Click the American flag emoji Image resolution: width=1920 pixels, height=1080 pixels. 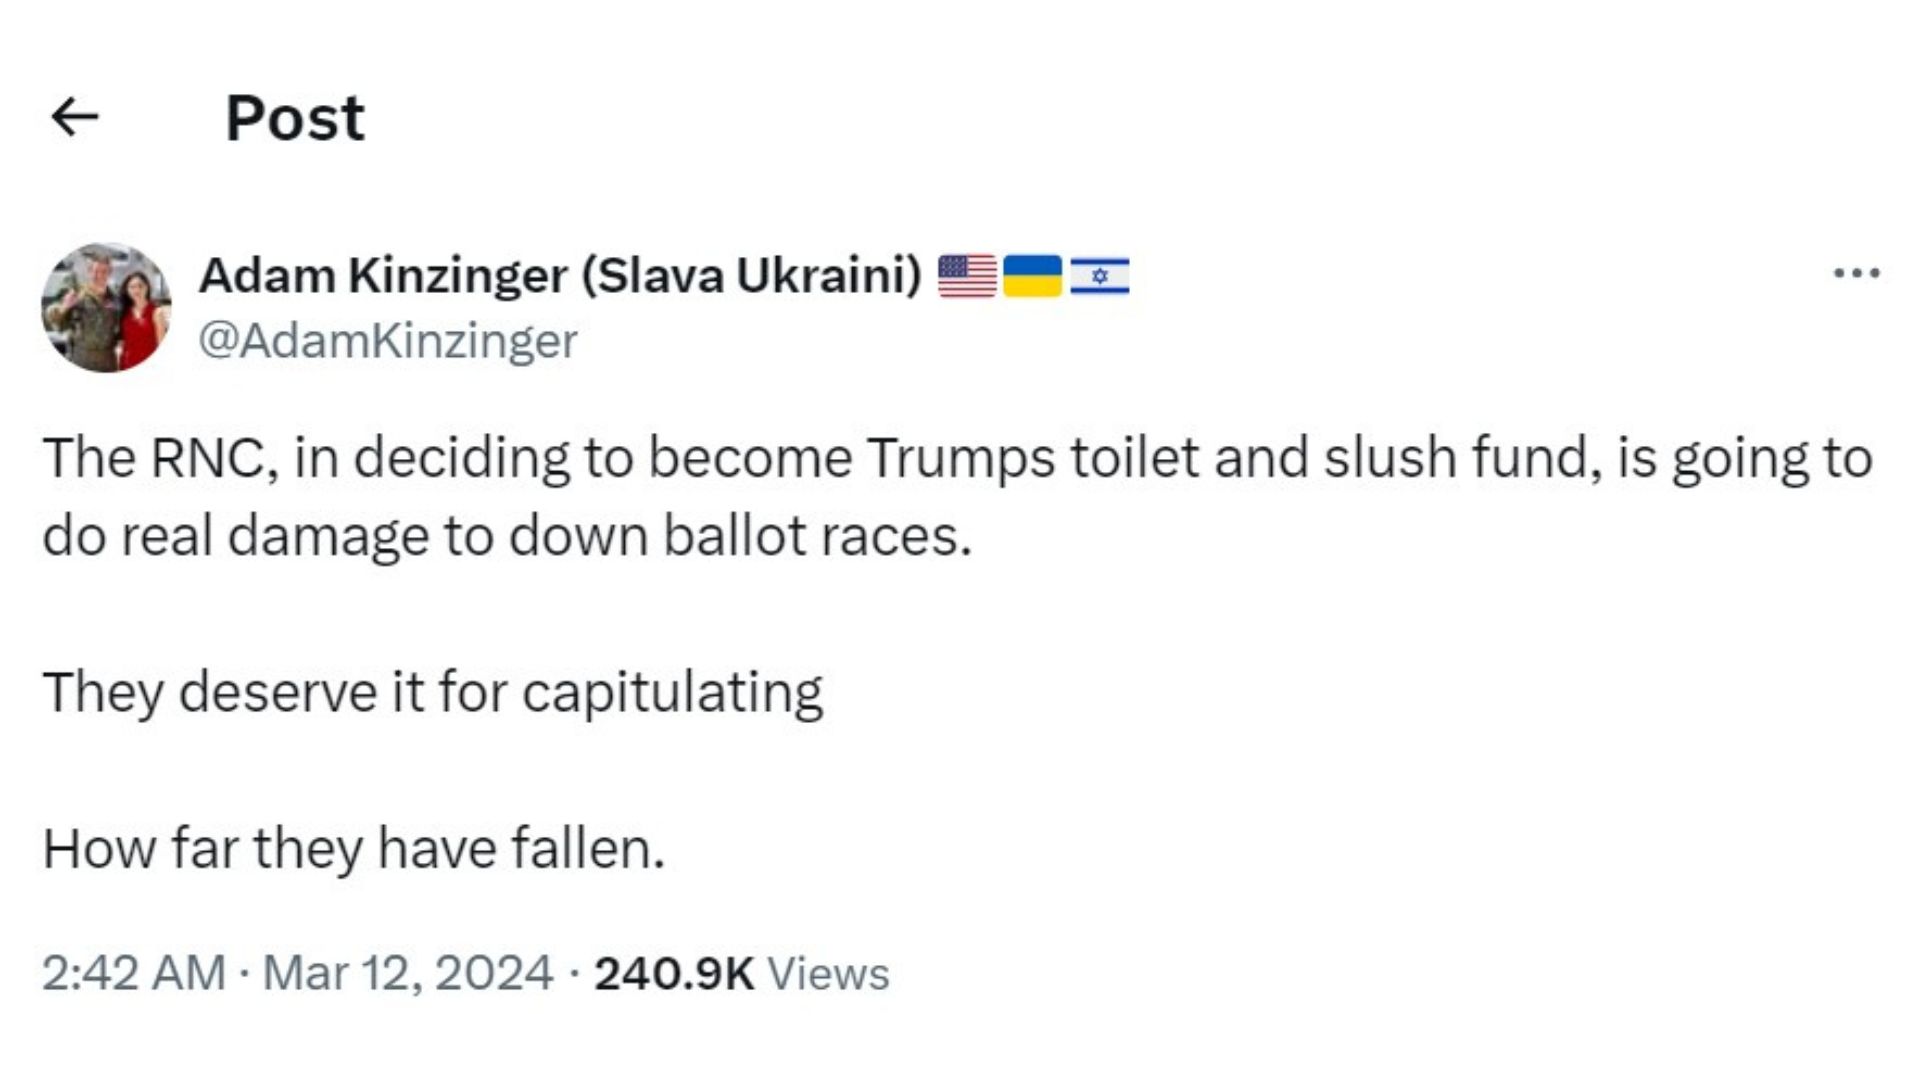click(x=967, y=276)
